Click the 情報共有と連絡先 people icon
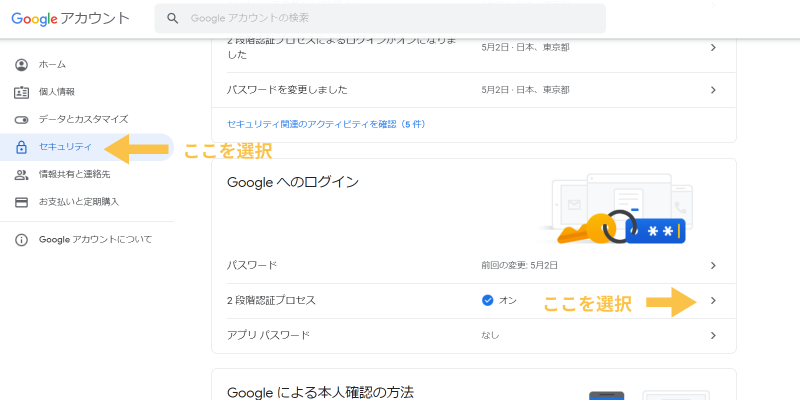Screen dimensions: 801x400 (21, 175)
